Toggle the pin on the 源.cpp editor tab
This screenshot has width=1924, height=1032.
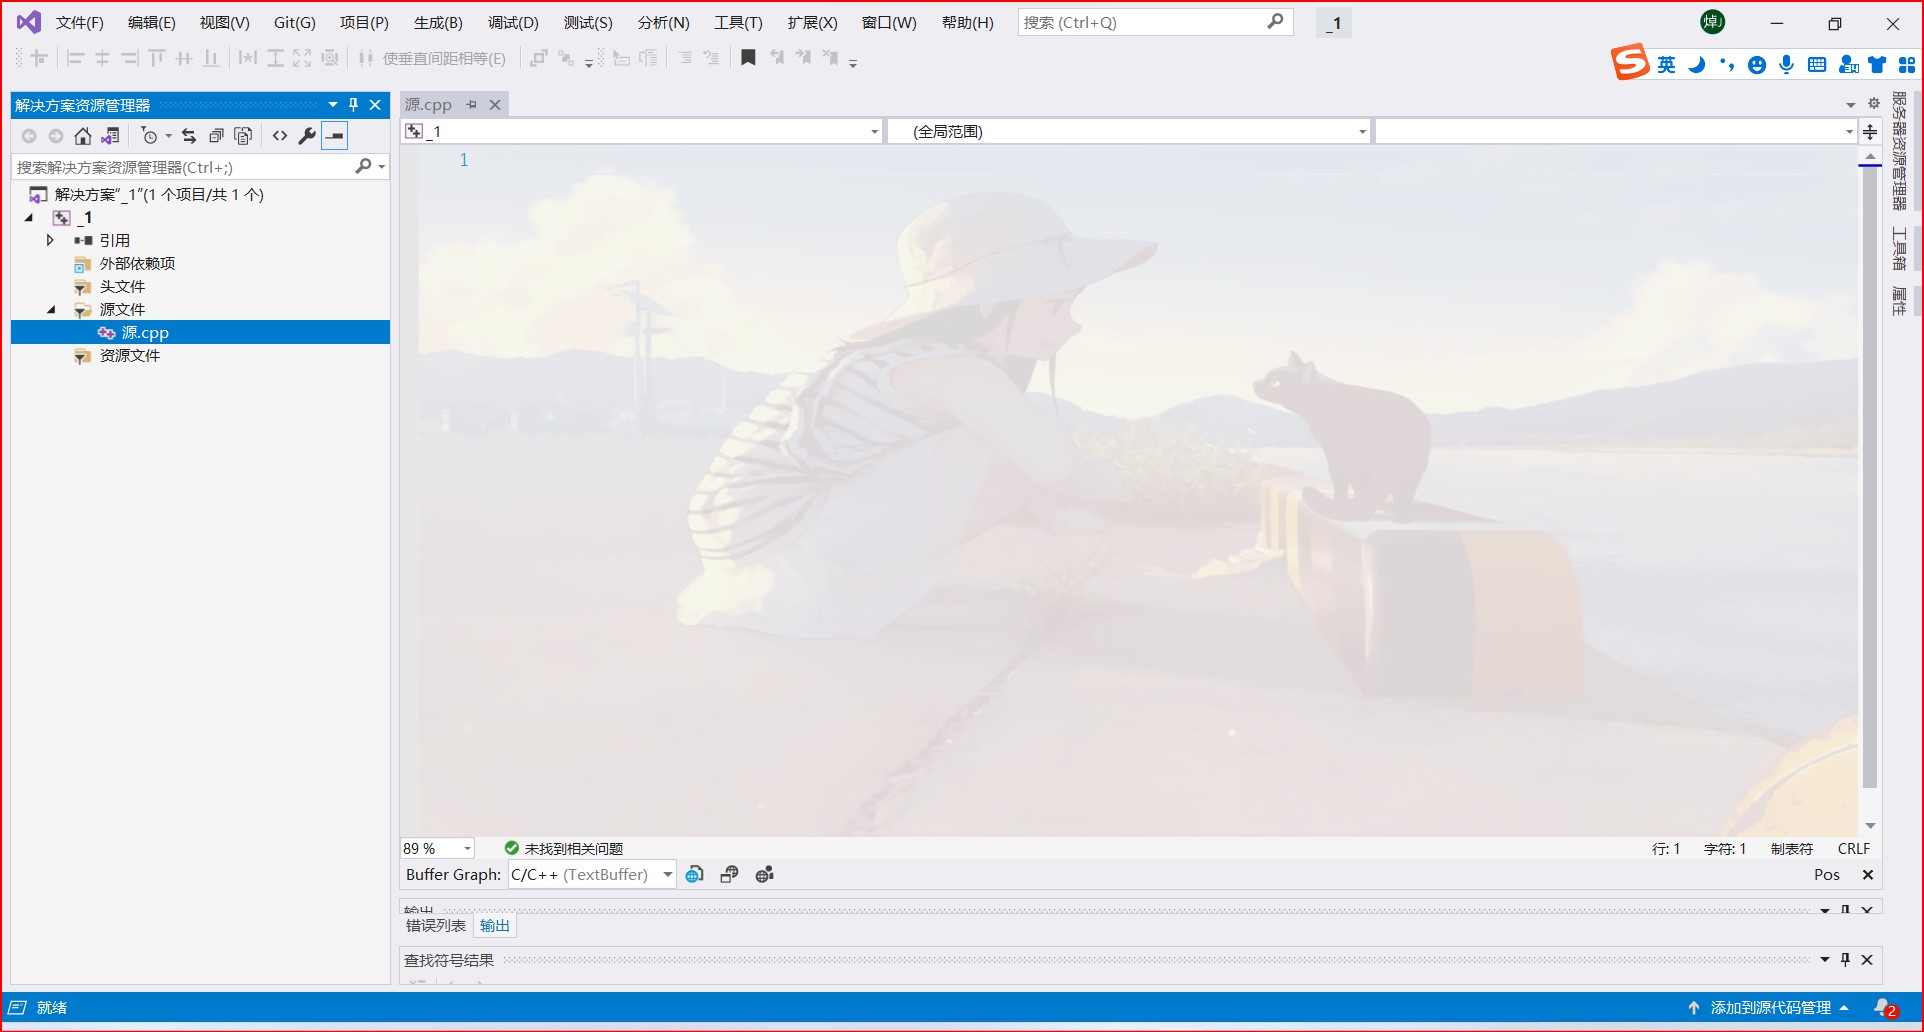pyautogui.click(x=470, y=104)
